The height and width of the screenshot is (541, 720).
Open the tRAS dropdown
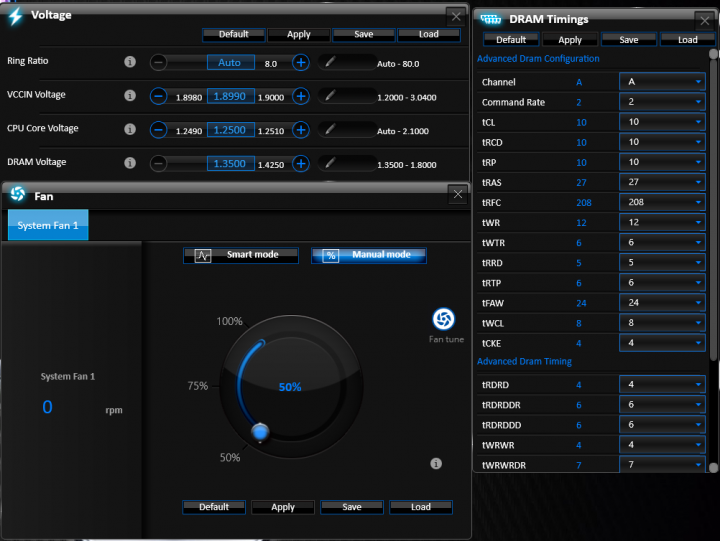coord(662,182)
